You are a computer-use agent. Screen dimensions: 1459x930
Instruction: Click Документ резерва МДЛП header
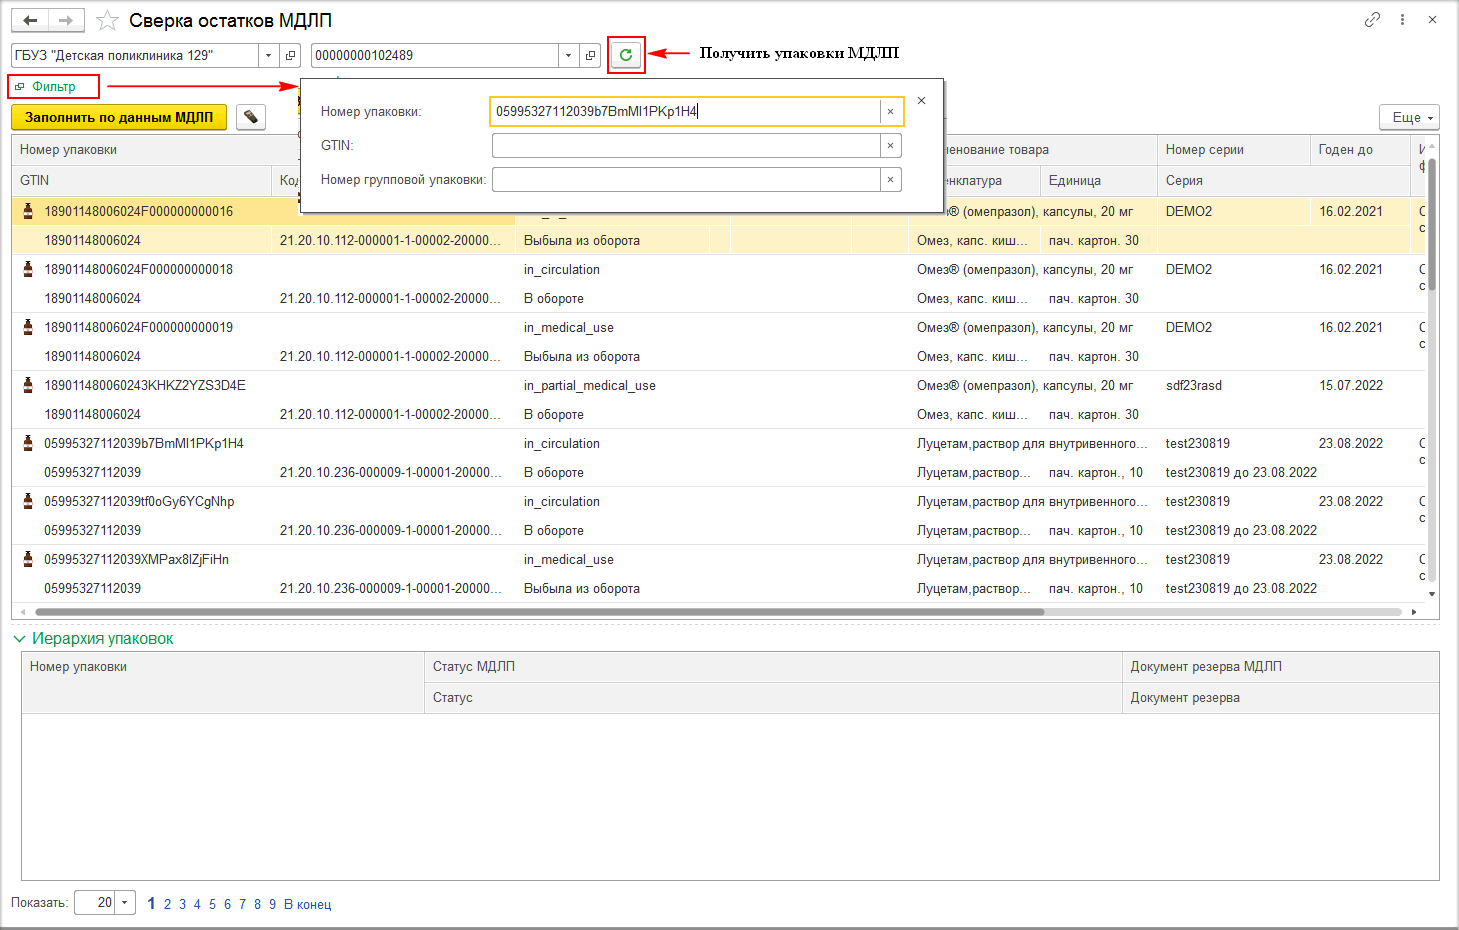tap(1280, 667)
